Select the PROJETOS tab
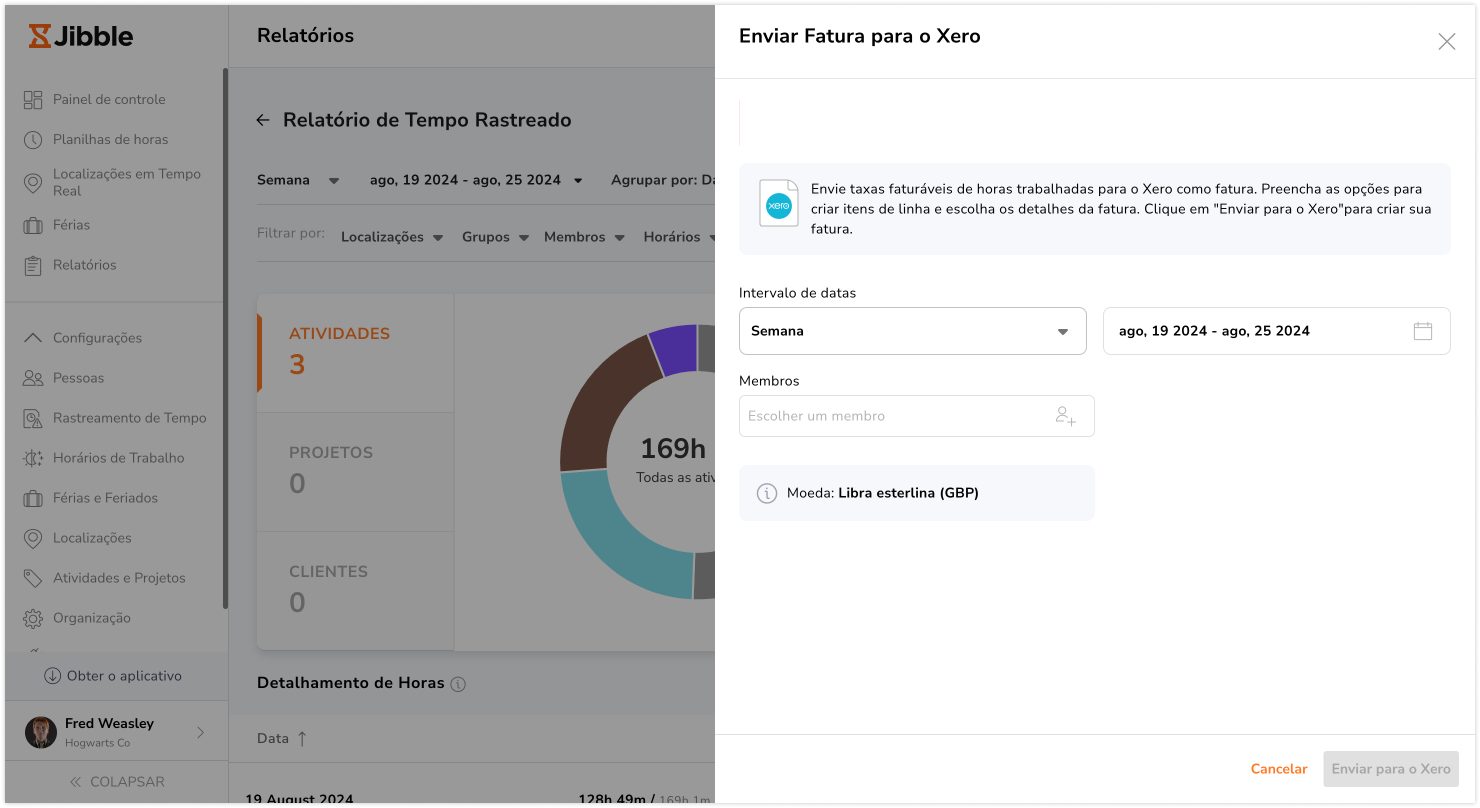The width and height of the screenshot is (1480, 808). pyautogui.click(x=355, y=472)
